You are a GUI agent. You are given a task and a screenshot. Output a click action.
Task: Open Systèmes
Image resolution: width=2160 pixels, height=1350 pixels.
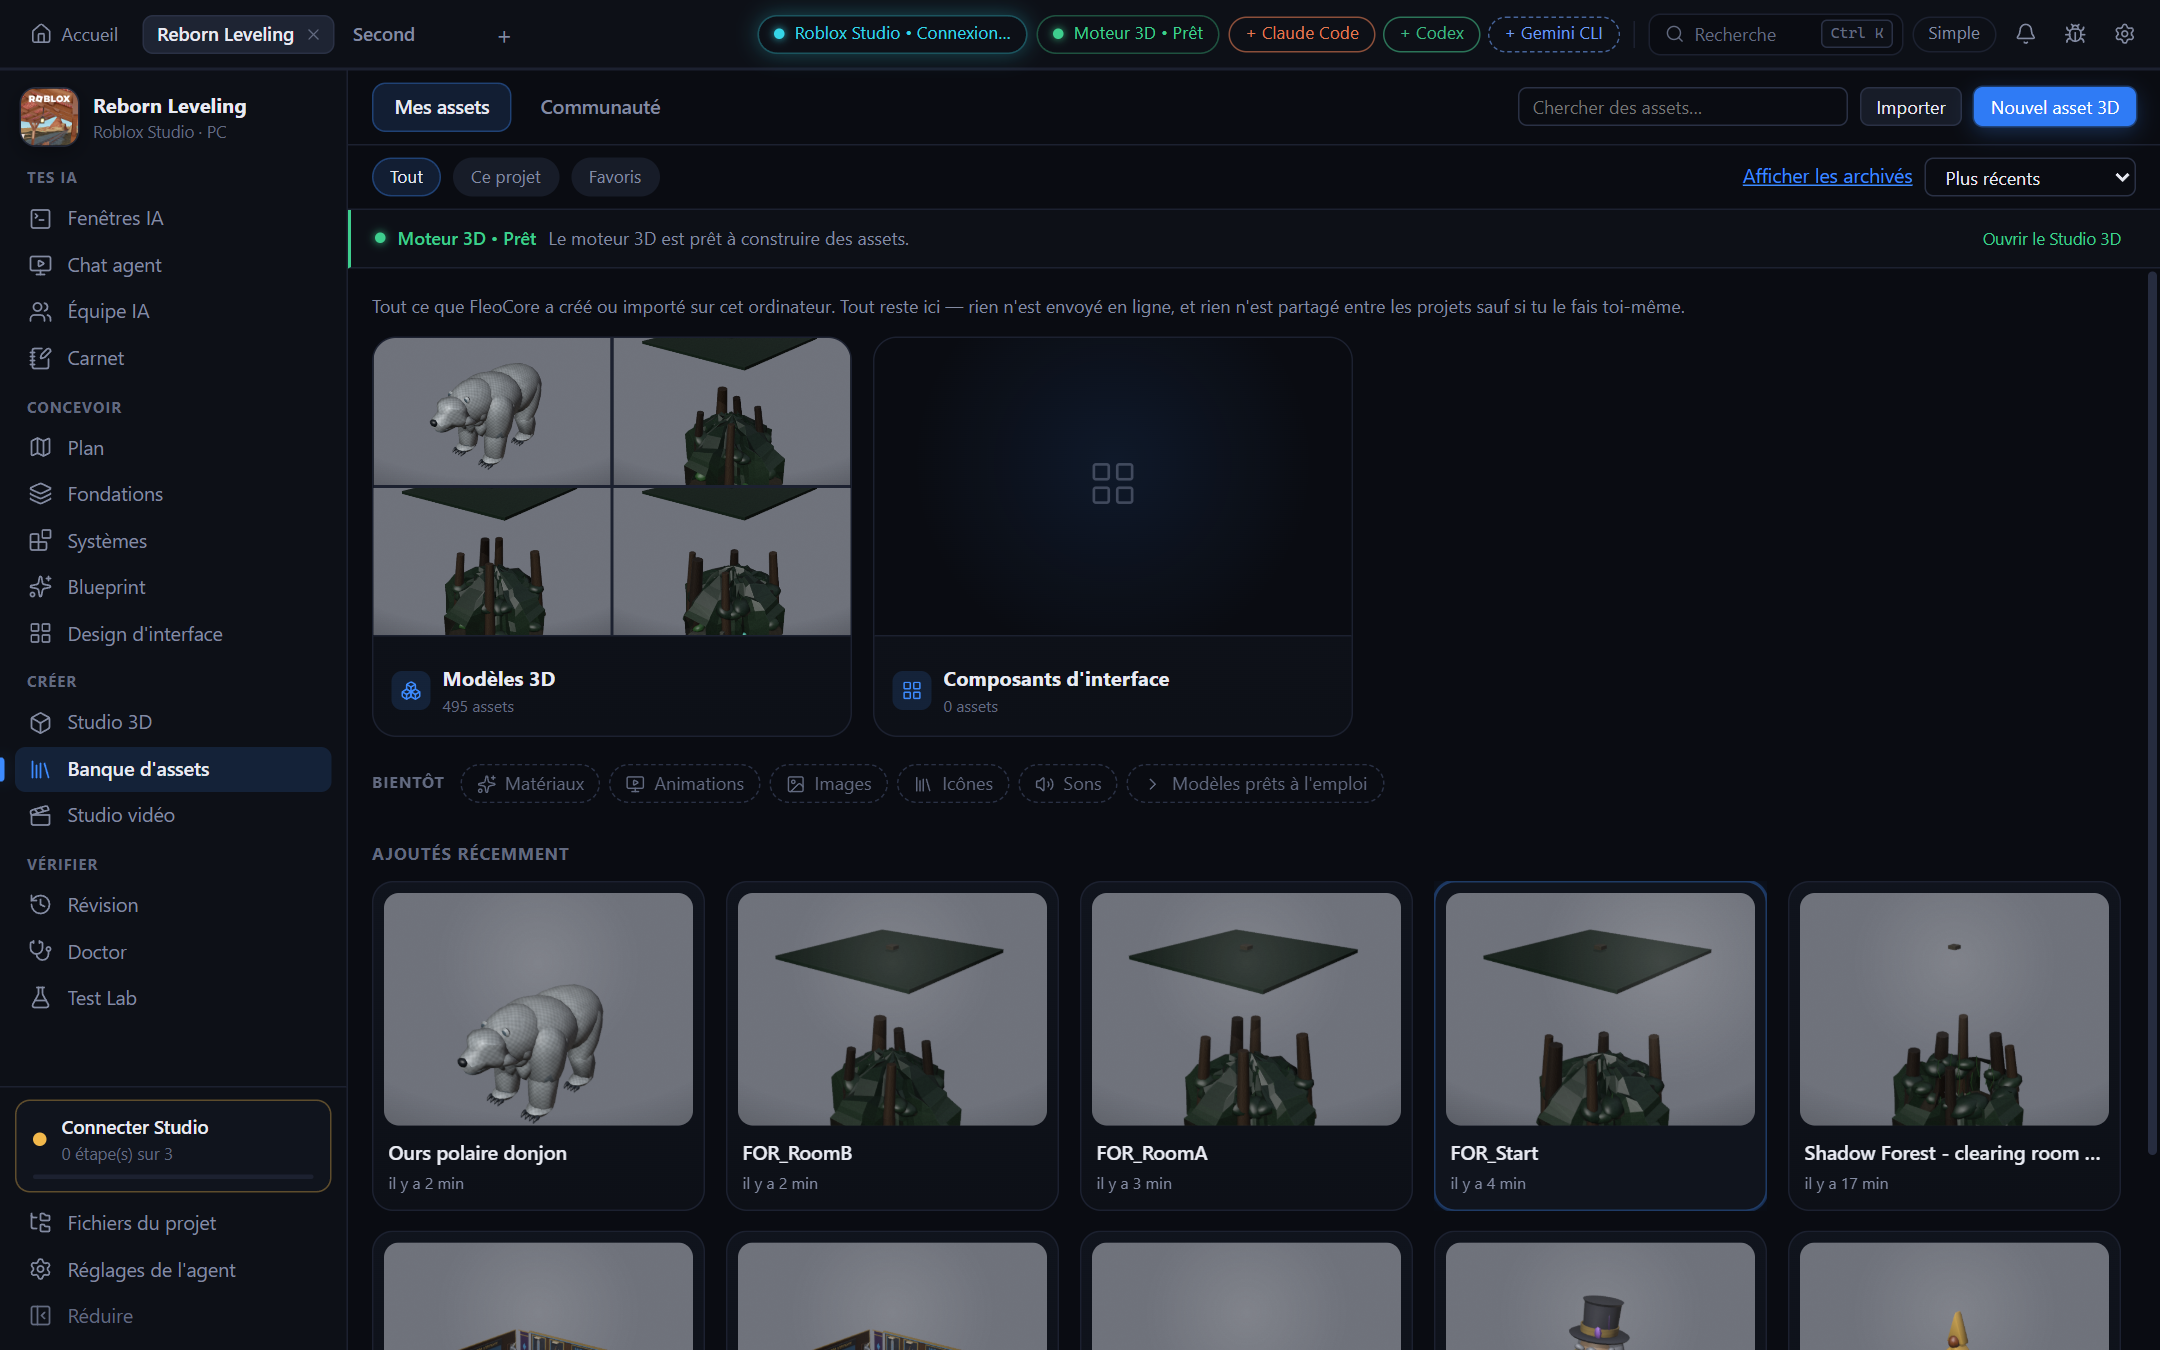173,541
